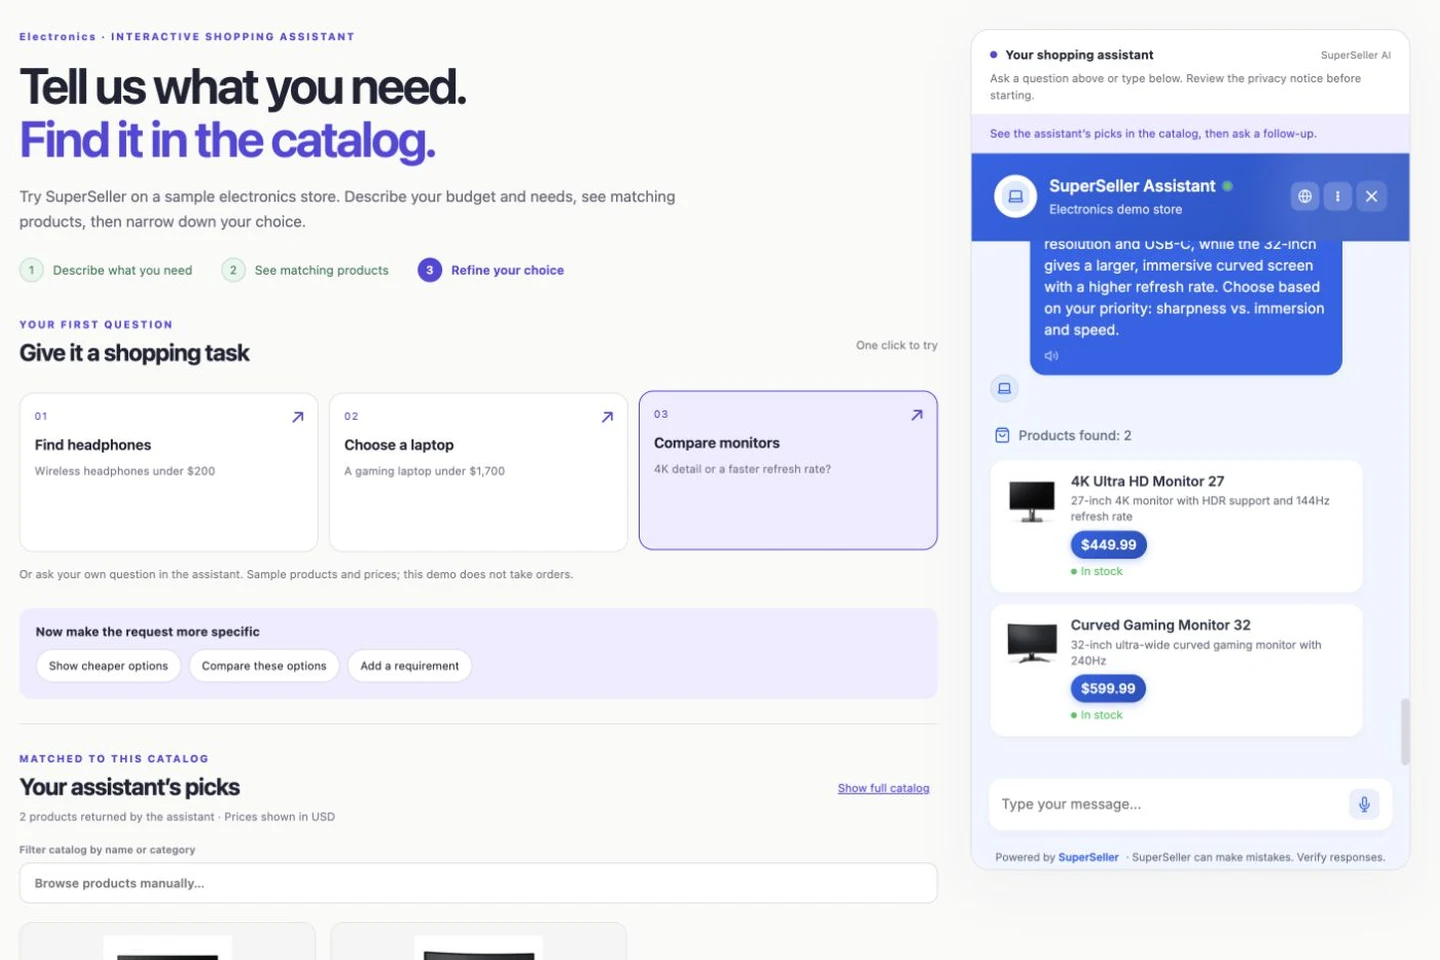Screen dimensions: 1440x960
Task: Click the globe language icon in assistant header
Action: (1304, 196)
